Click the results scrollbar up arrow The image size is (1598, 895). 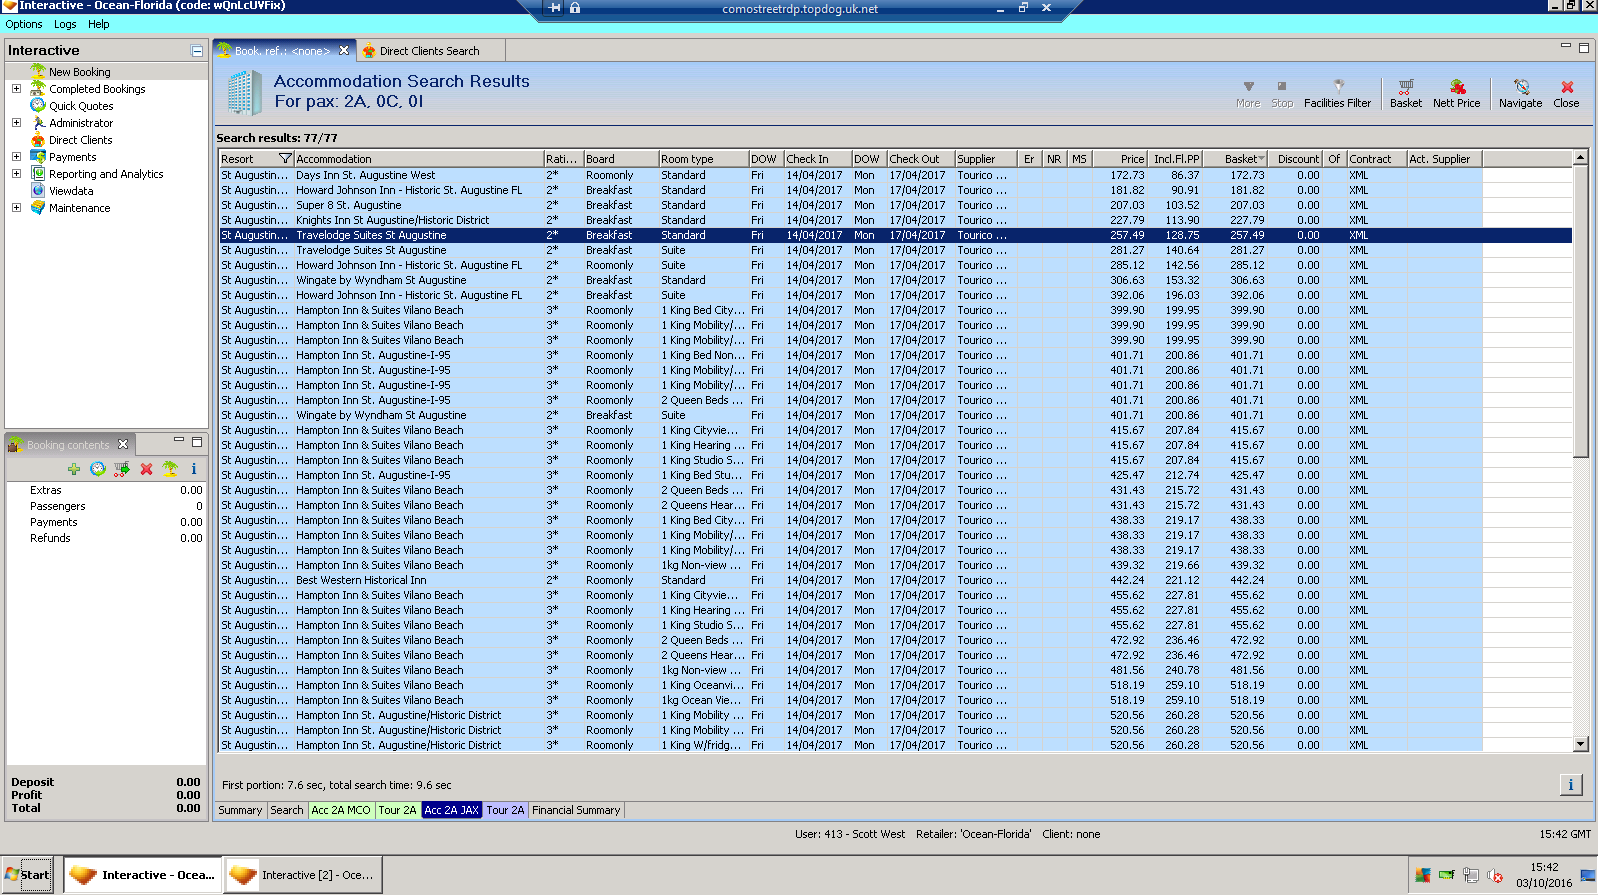coord(1580,158)
